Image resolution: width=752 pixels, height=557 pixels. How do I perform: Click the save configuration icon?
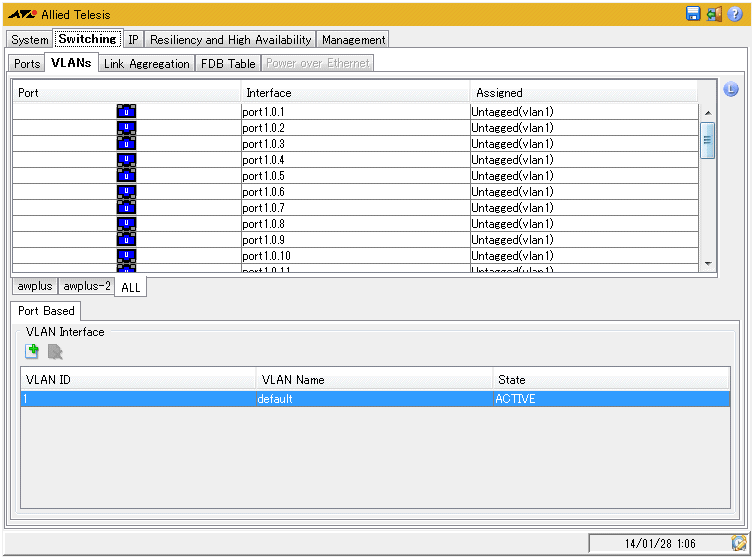coord(693,14)
